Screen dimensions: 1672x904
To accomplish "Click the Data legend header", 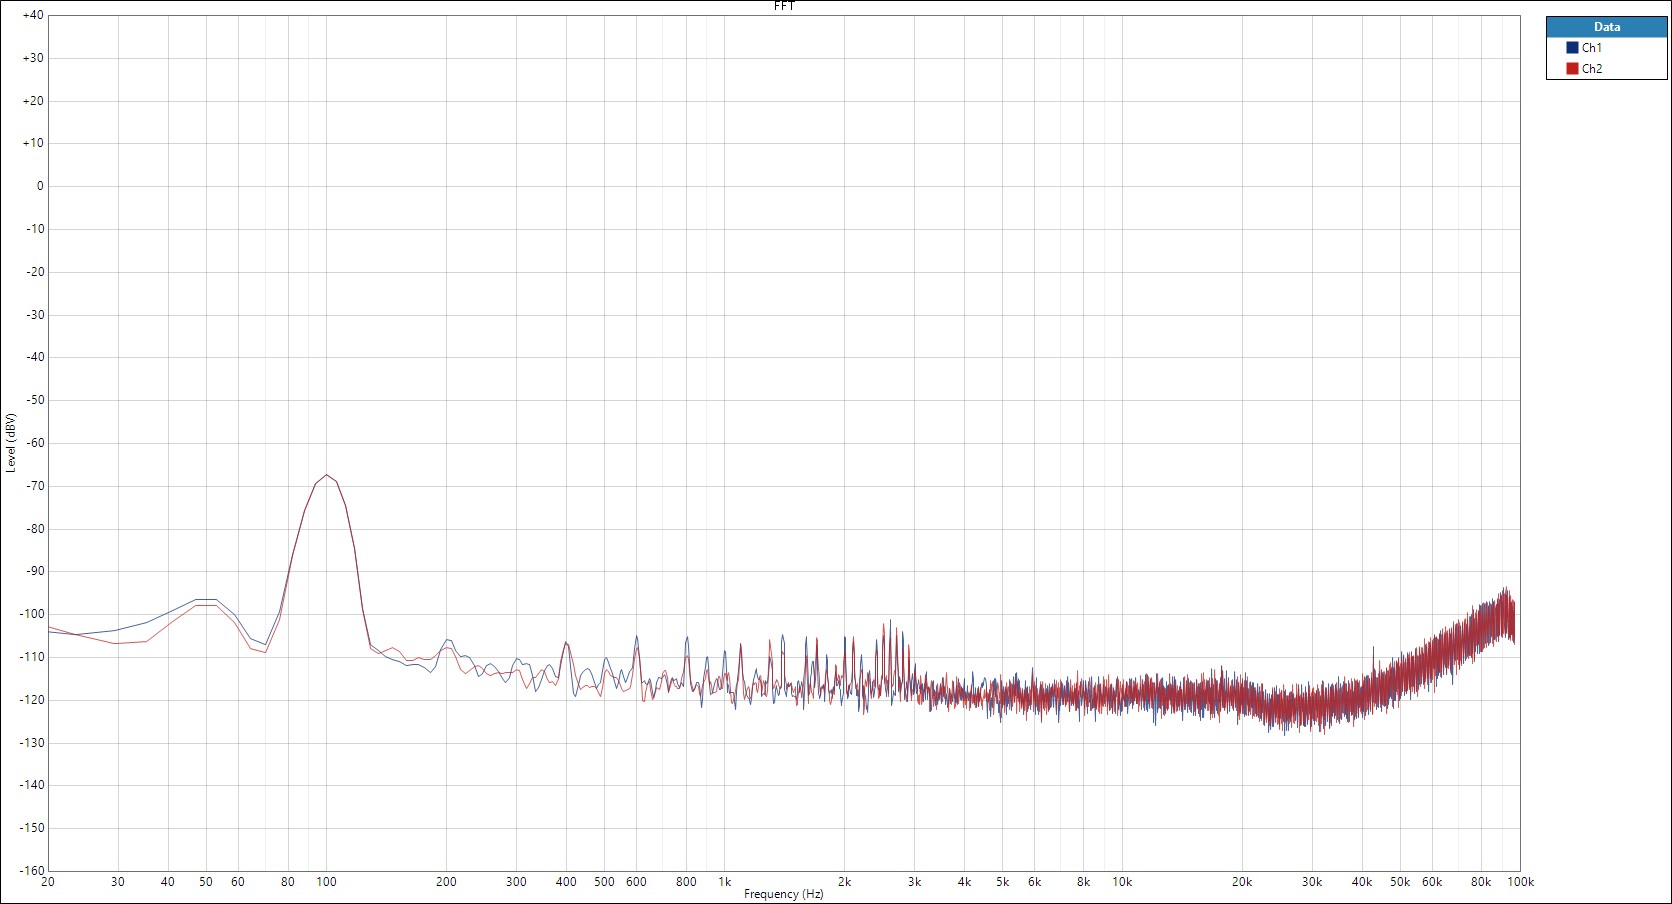I will [x=1607, y=27].
